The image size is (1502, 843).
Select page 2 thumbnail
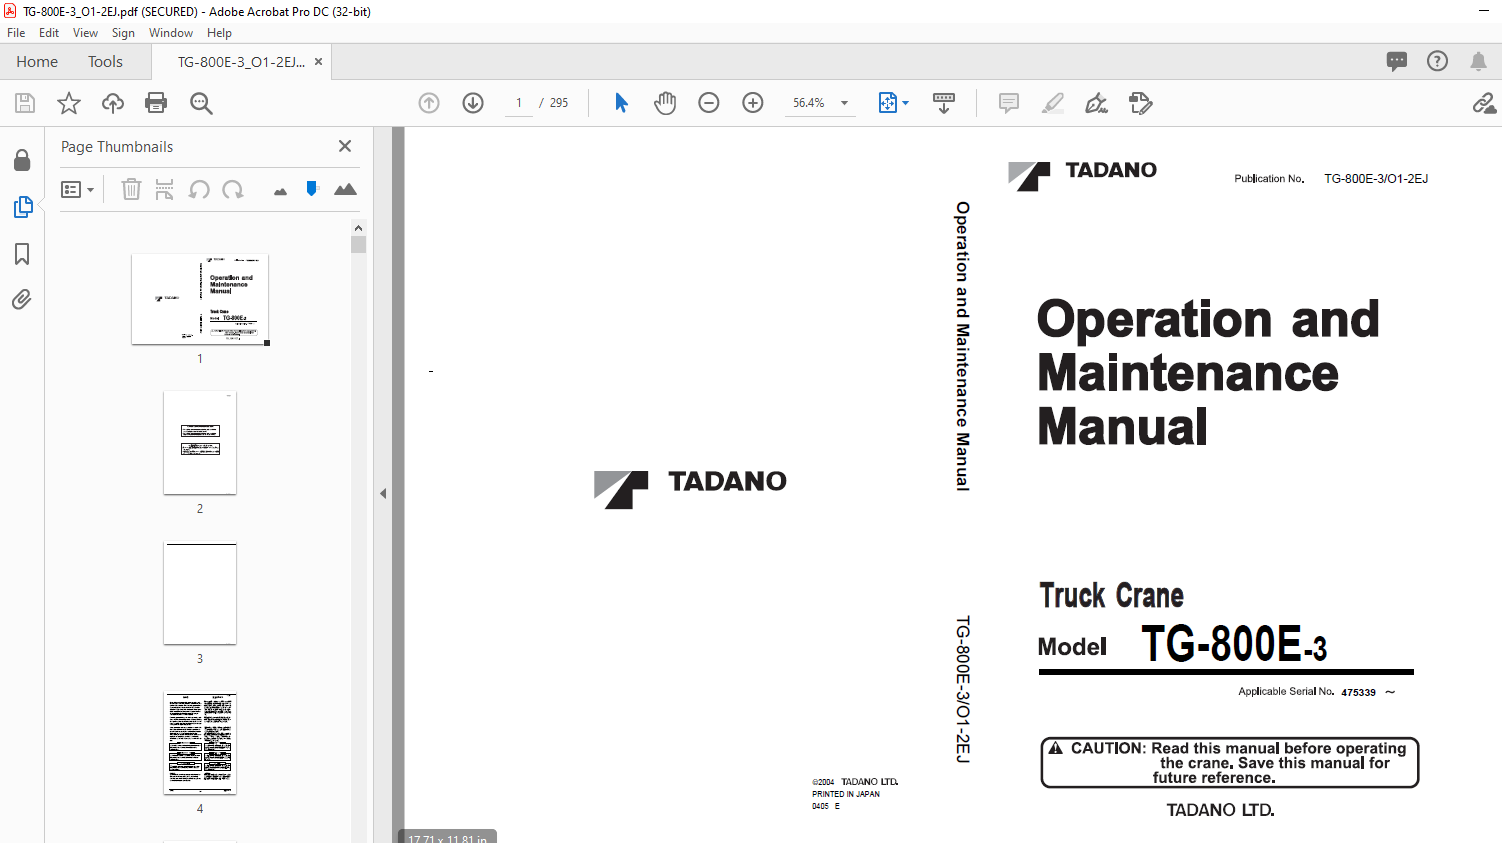click(200, 443)
